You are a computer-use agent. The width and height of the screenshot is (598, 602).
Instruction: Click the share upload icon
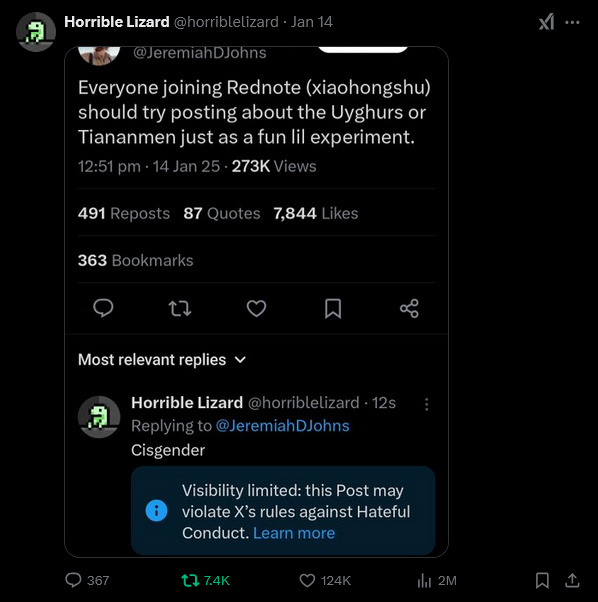pyautogui.click(x=572, y=580)
